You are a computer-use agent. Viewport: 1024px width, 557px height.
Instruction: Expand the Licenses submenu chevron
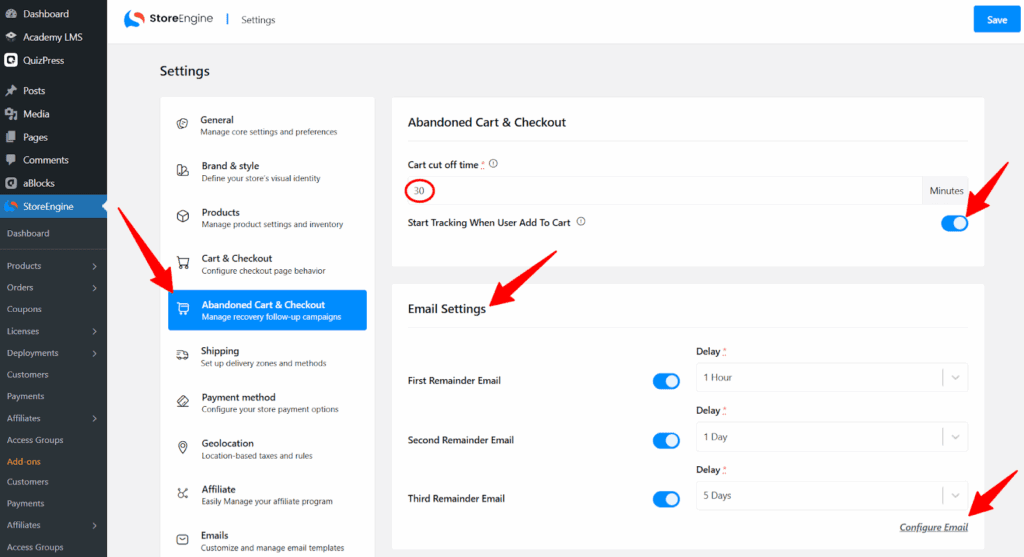(x=95, y=332)
